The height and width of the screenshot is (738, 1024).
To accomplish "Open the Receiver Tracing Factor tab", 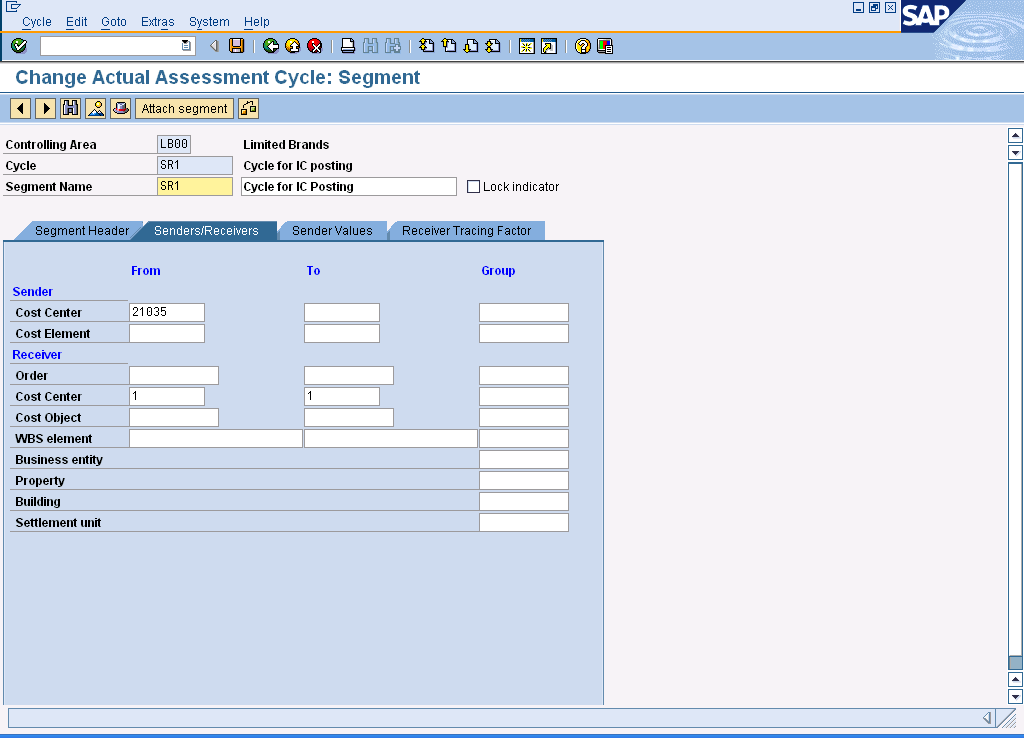I will pos(466,231).
